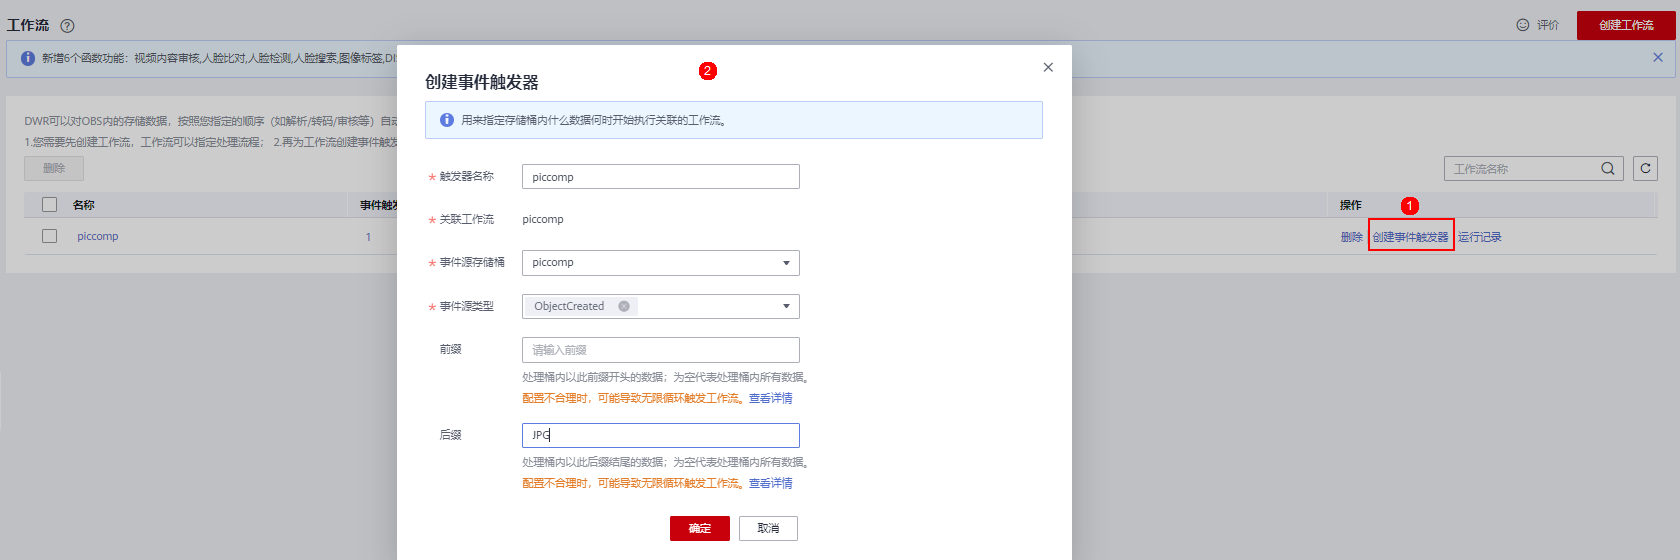Dismiss the new-functions notice banner
The height and width of the screenshot is (560, 1680).
tap(1658, 58)
